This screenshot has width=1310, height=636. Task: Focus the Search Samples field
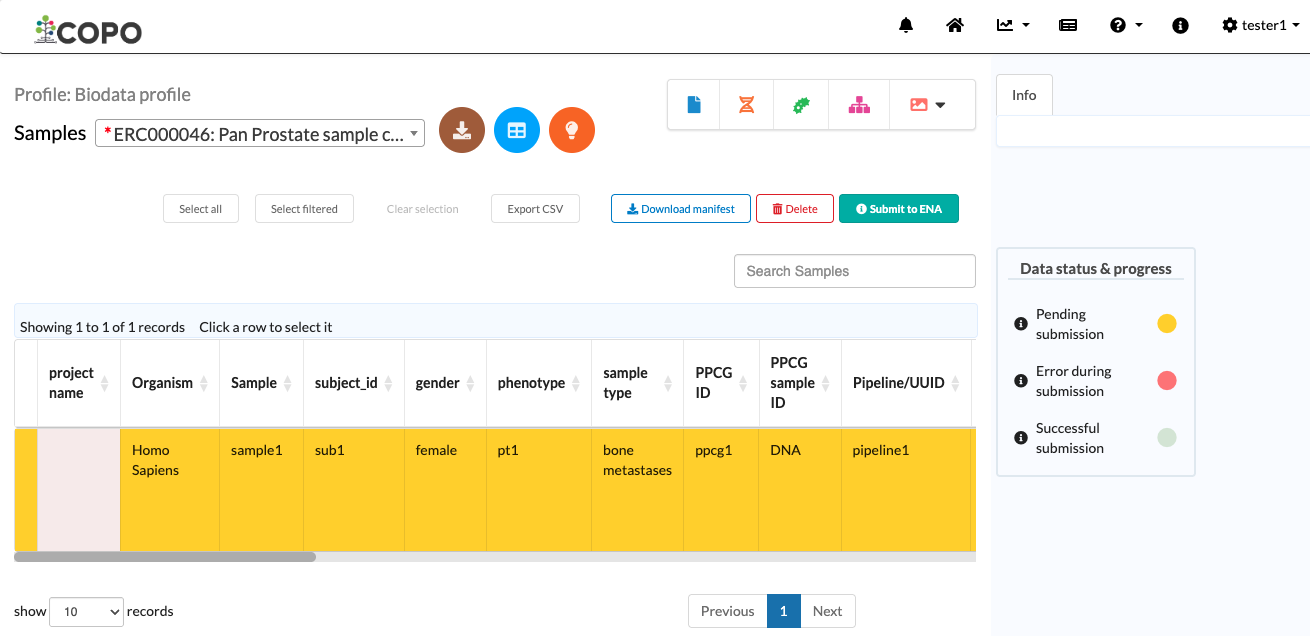coord(855,271)
